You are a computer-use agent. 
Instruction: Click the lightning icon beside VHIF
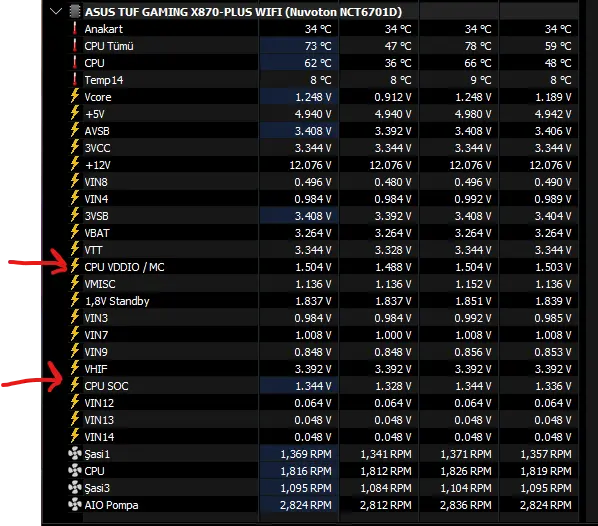(x=75, y=368)
